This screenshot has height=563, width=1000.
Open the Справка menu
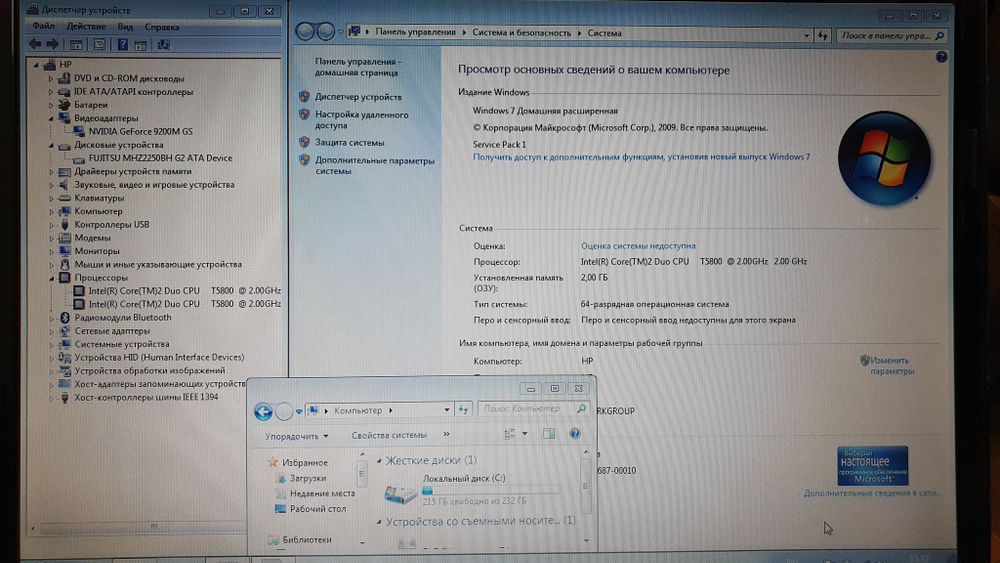click(x=161, y=27)
